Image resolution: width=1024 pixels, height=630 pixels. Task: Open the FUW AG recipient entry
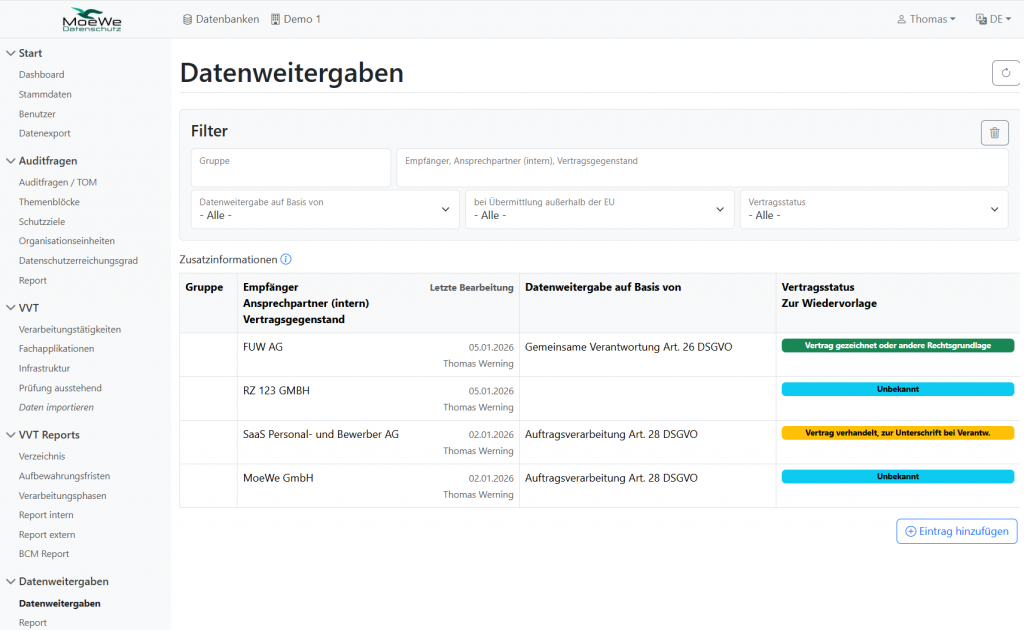(x=262, y=347)
